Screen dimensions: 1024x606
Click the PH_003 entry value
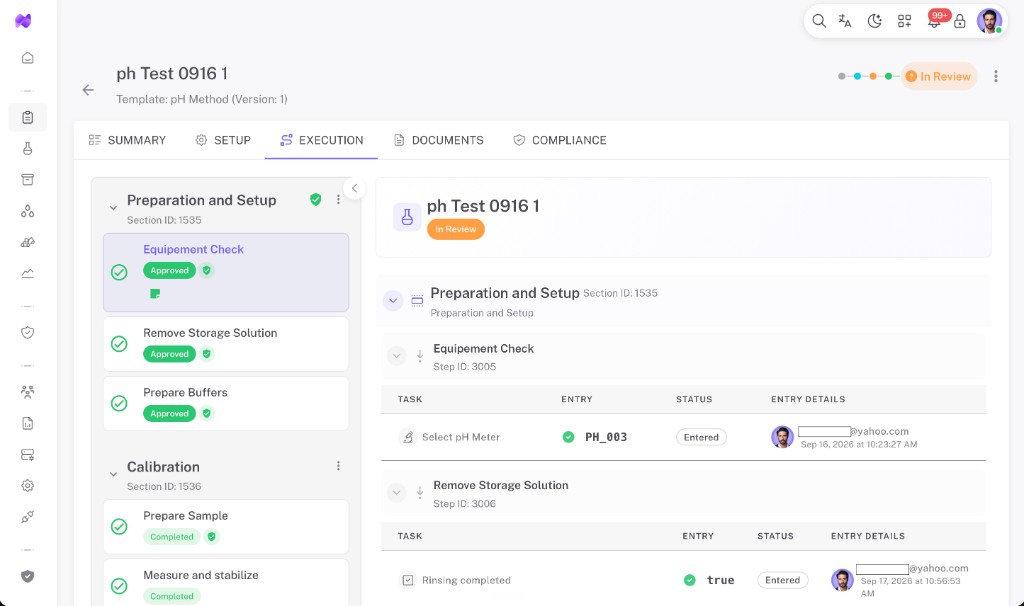(x=606, y=438)
